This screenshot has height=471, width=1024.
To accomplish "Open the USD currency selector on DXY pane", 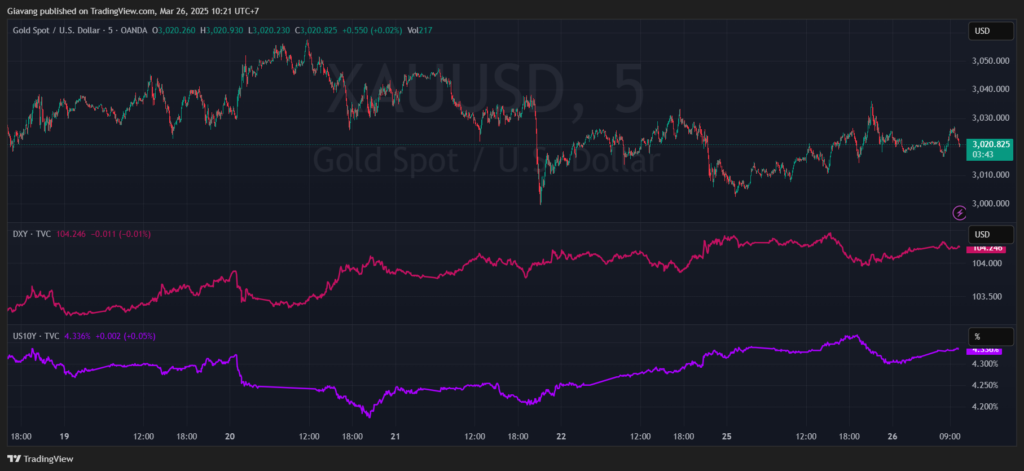I will pyautogui.click(x=990, y=234).
